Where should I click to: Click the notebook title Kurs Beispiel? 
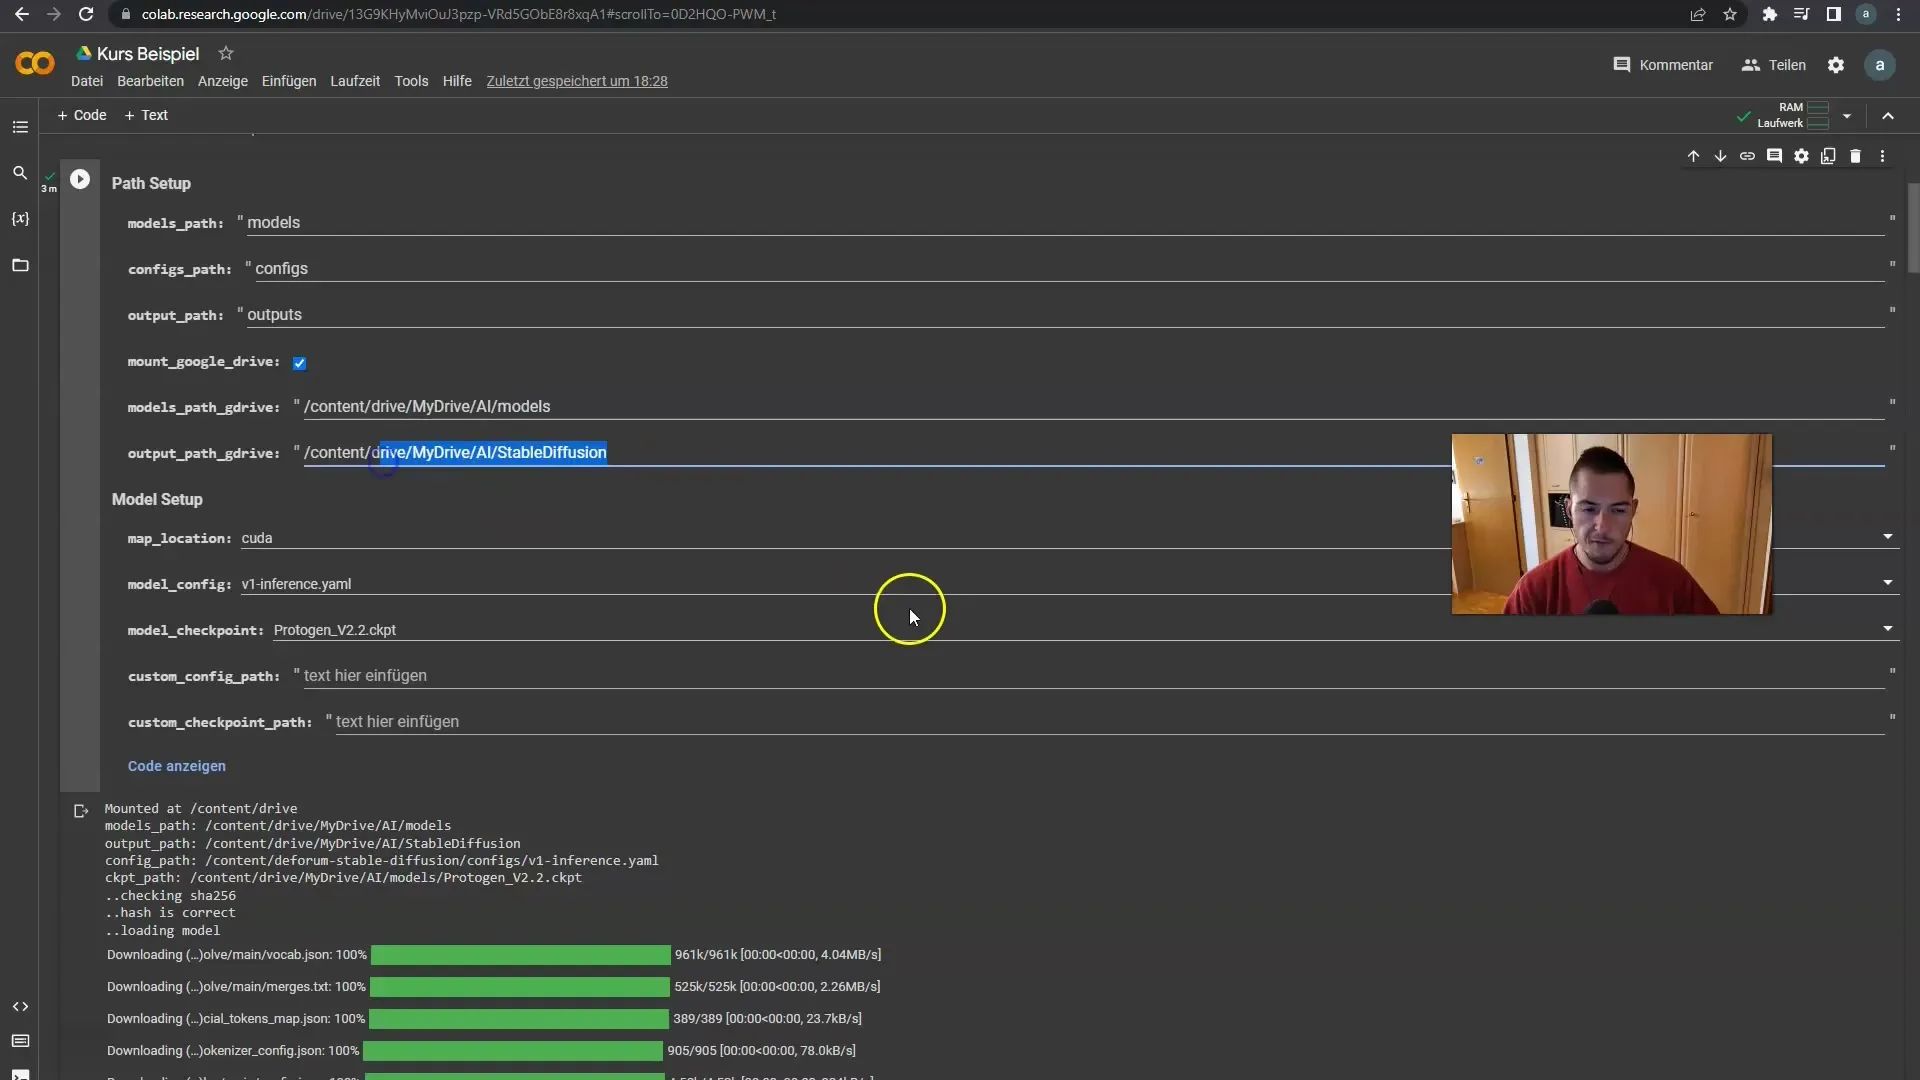148,54
